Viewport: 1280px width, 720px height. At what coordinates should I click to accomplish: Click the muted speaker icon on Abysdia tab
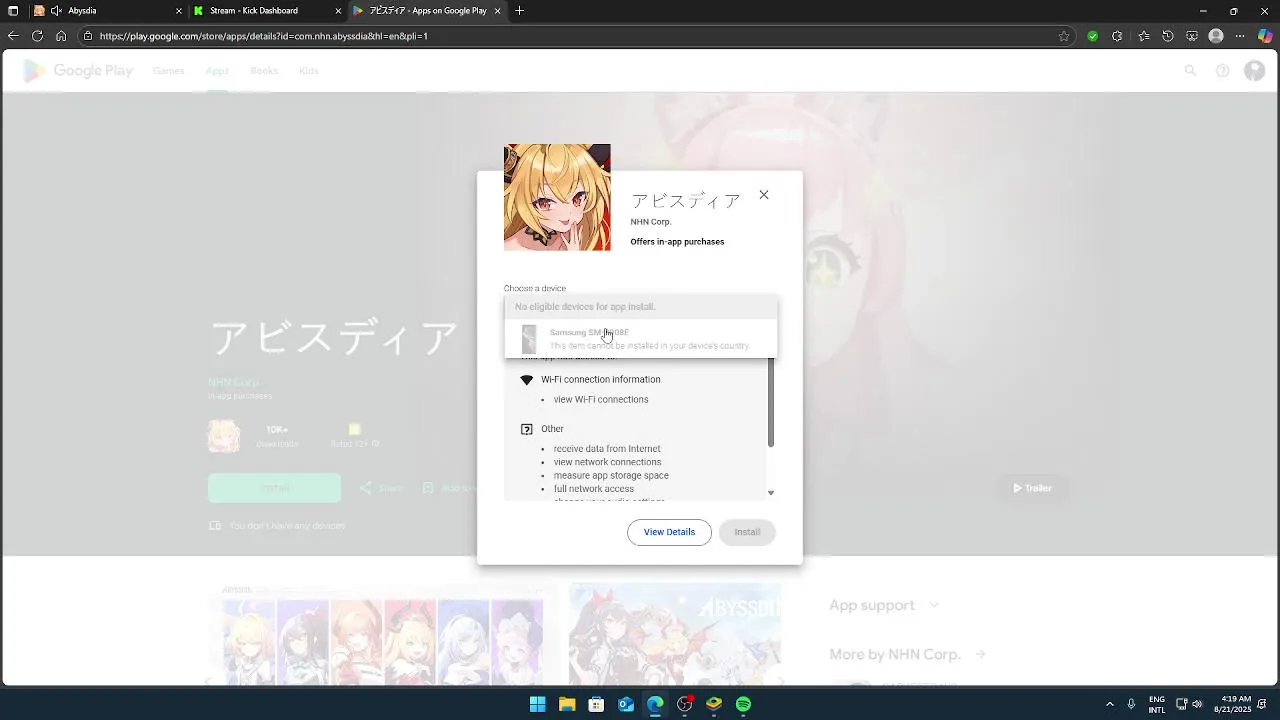[x=56, y=11]
